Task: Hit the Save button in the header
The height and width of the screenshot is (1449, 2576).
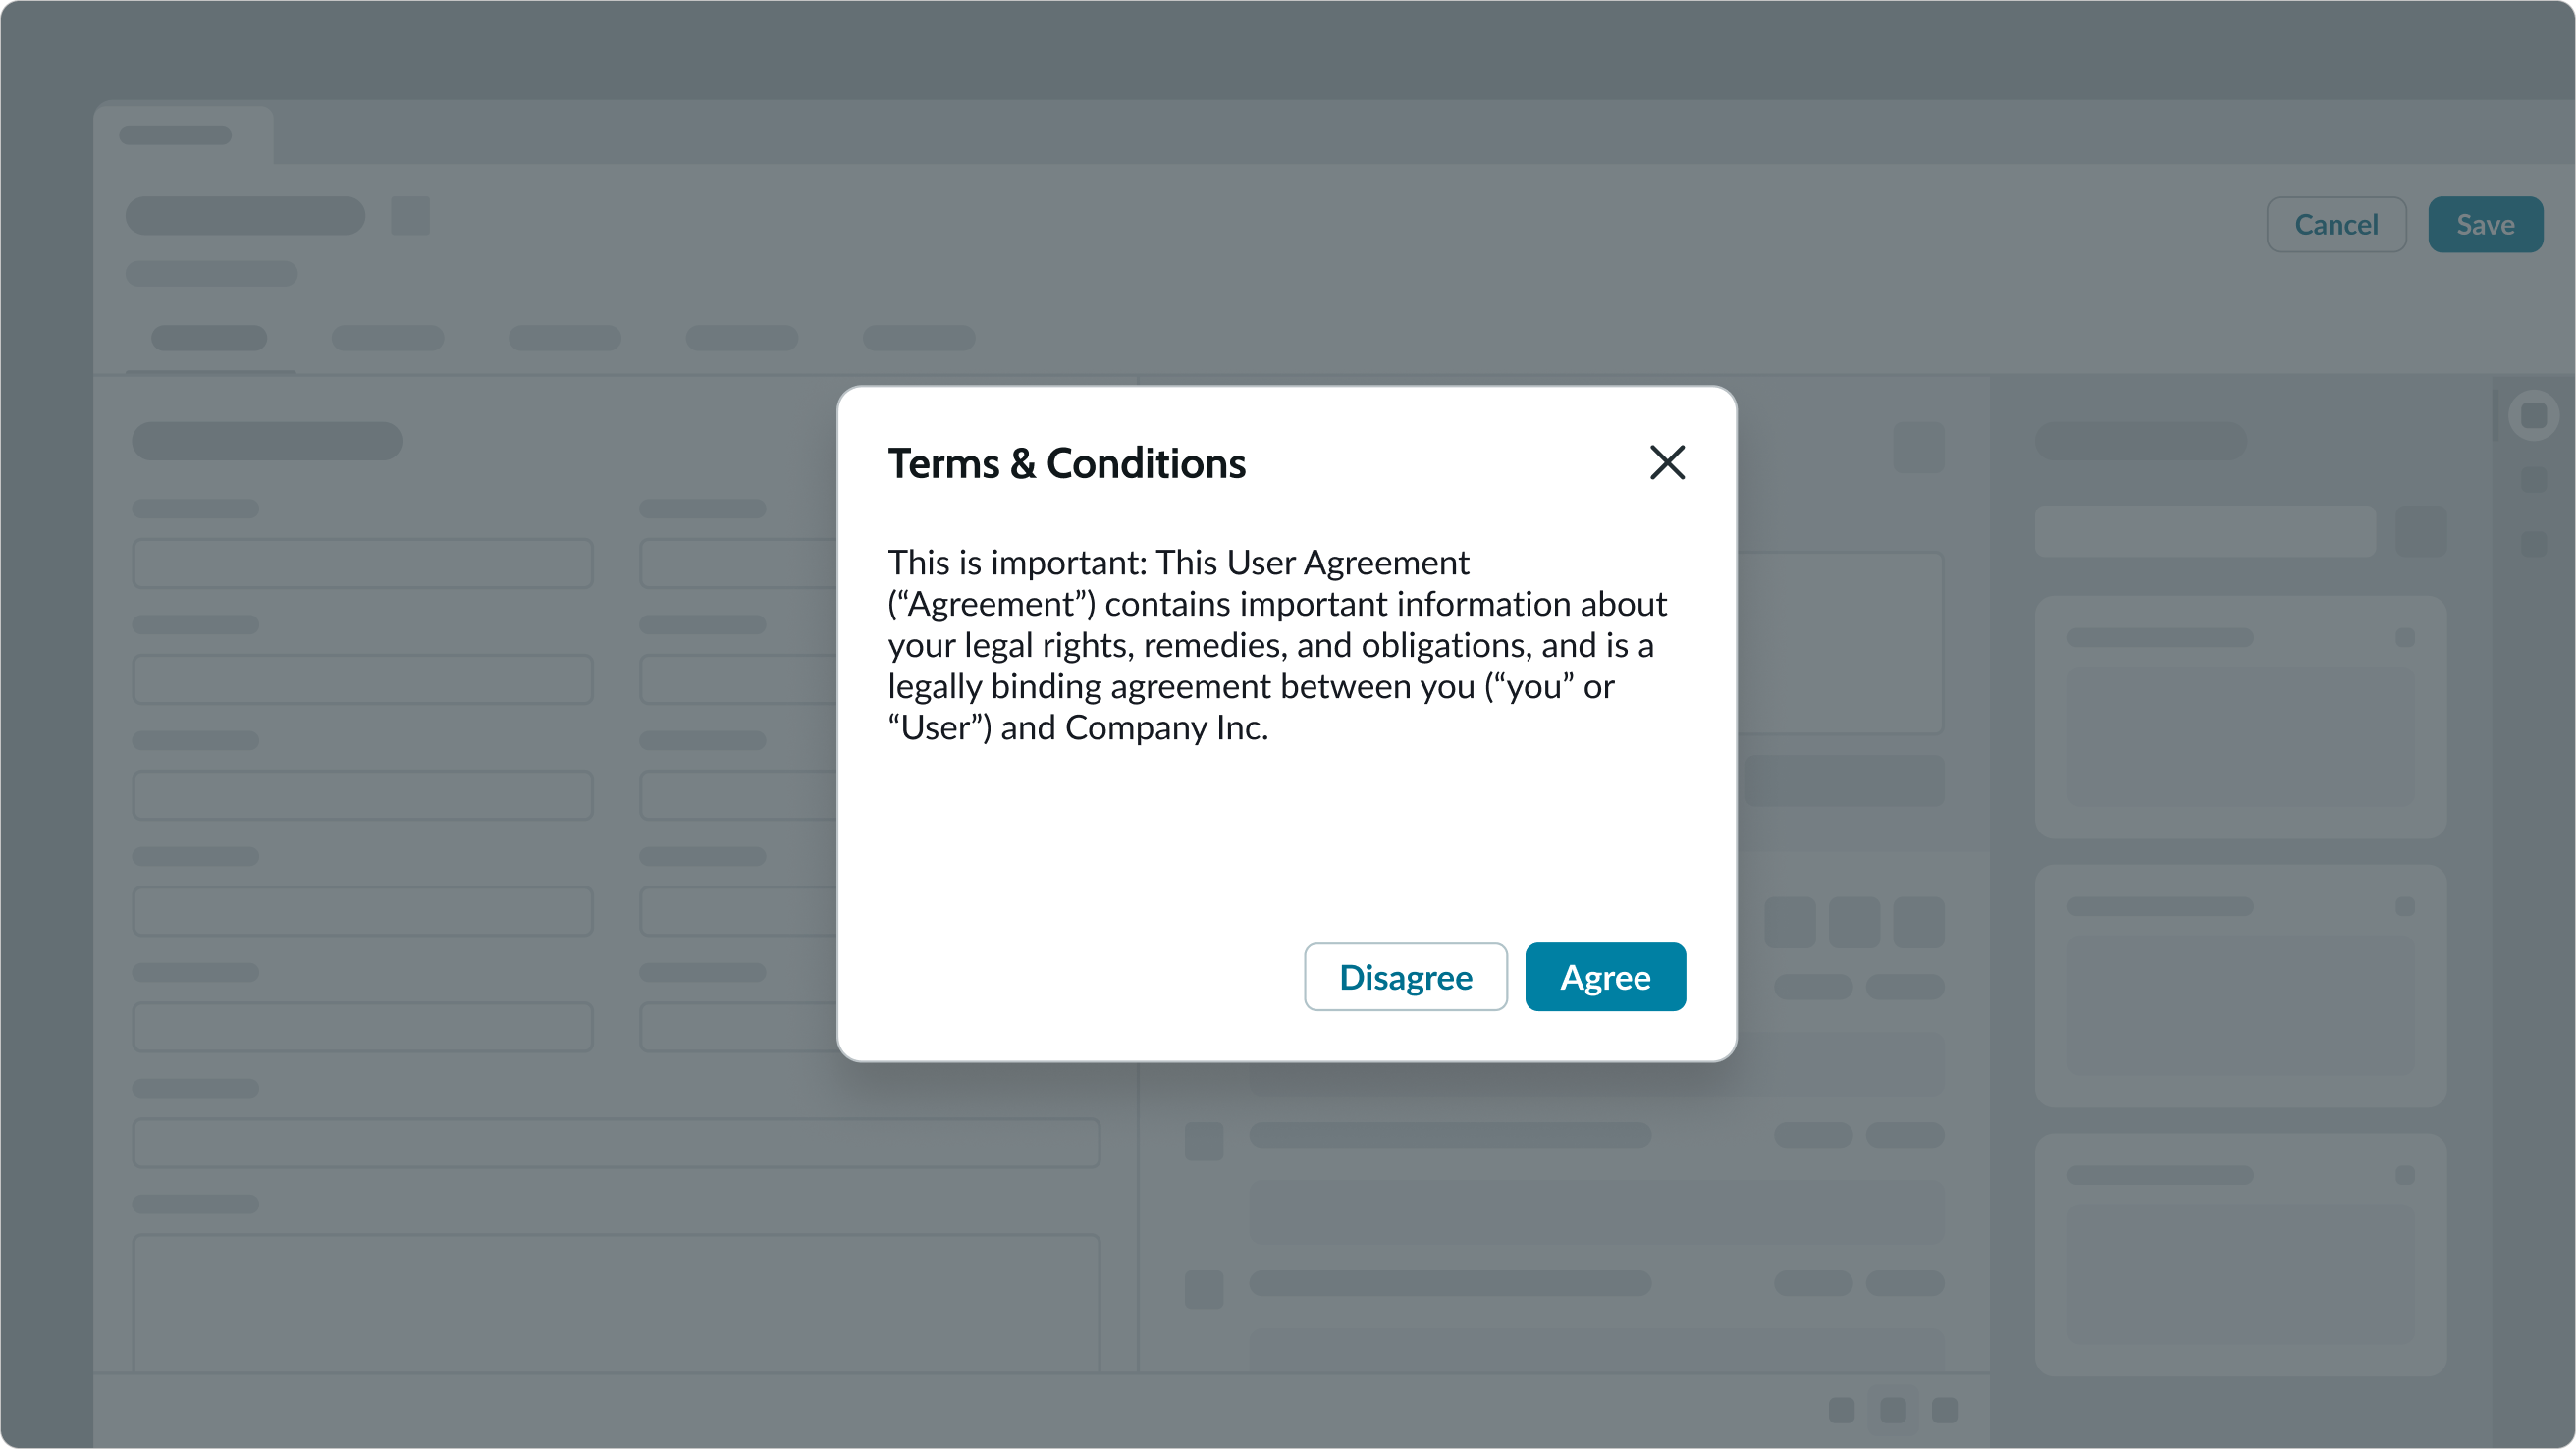Action: click(2485, 225)
